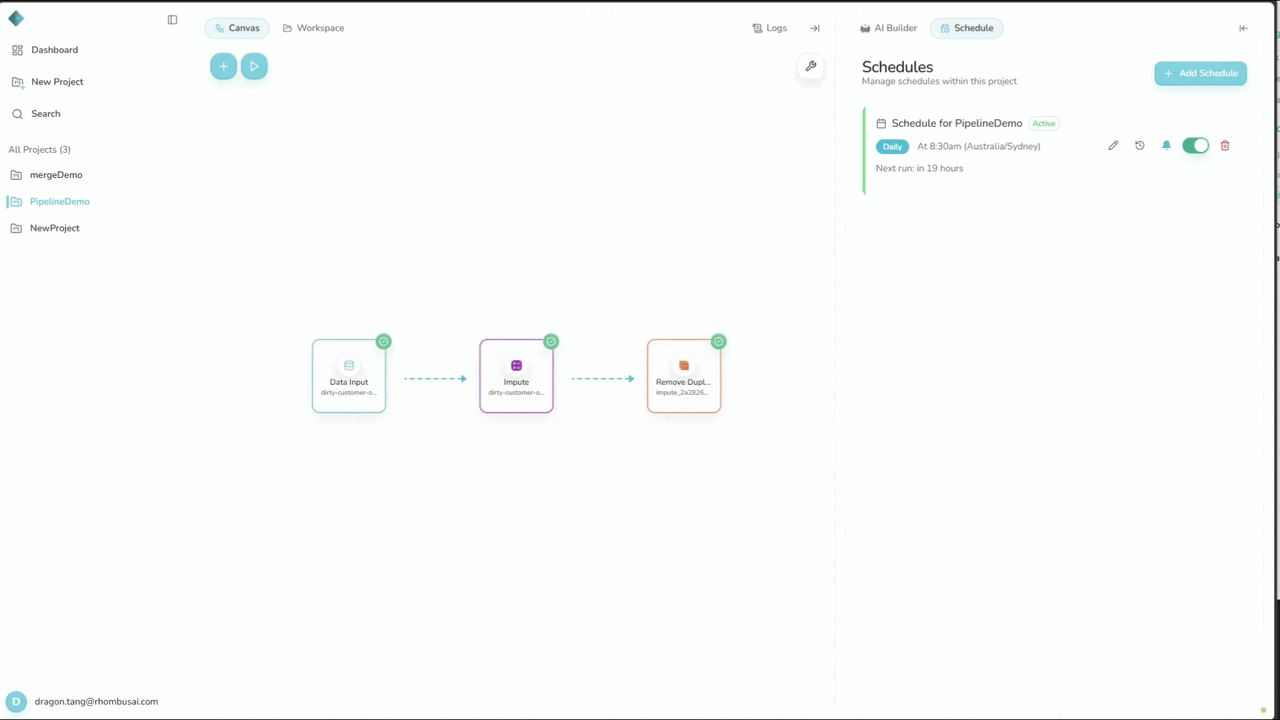Viewport: 1280px width, 720px height.
Task: Collapse the logs panel arrow icon
Action: 814,28
